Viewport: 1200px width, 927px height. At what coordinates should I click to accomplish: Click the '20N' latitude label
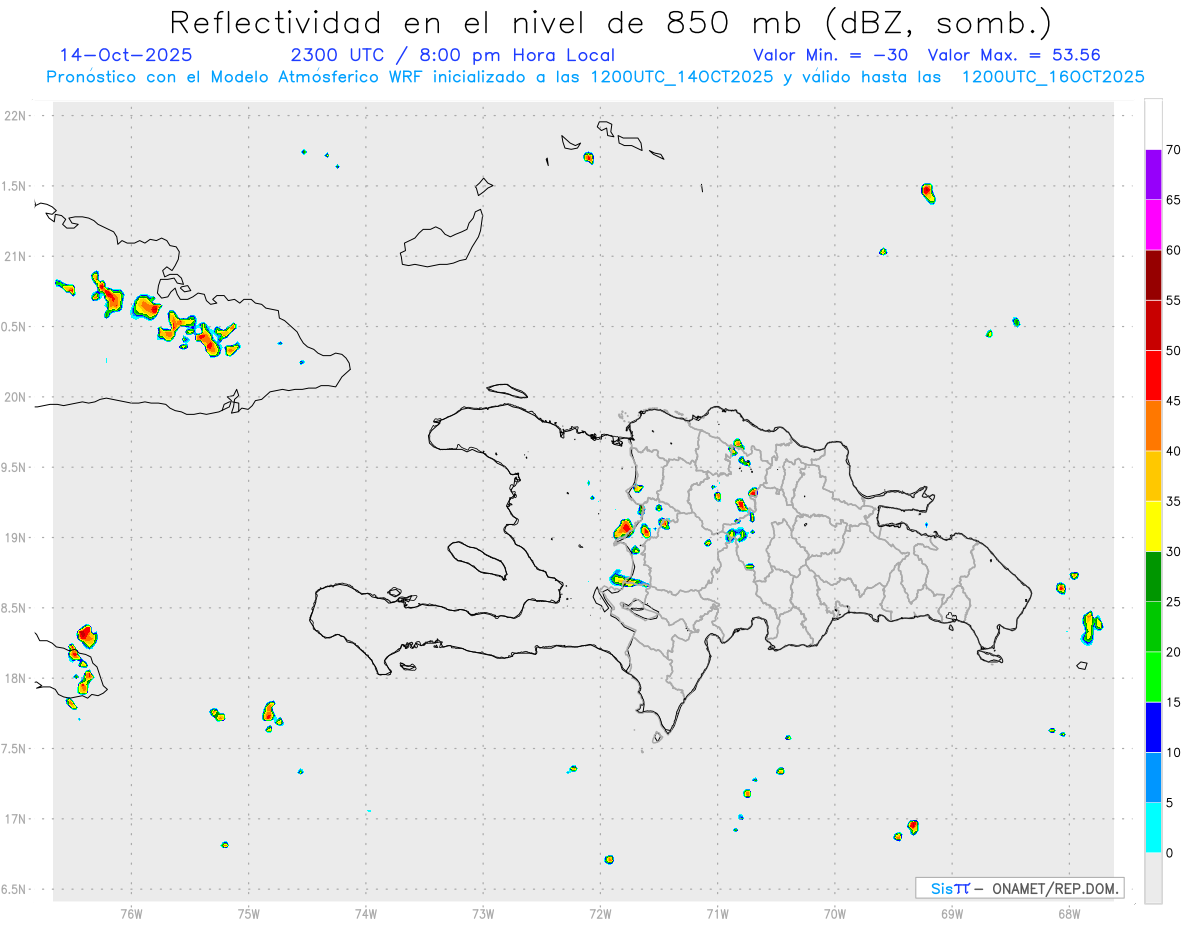coord(17,397)
